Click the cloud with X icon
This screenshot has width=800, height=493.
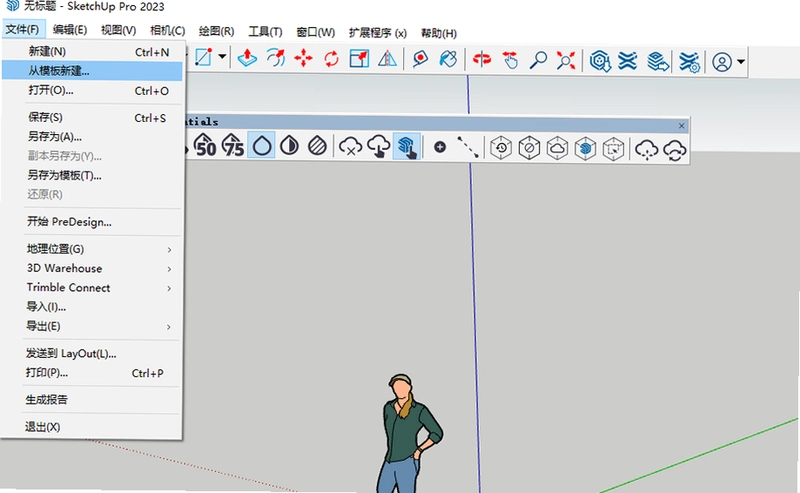[351, 146]
